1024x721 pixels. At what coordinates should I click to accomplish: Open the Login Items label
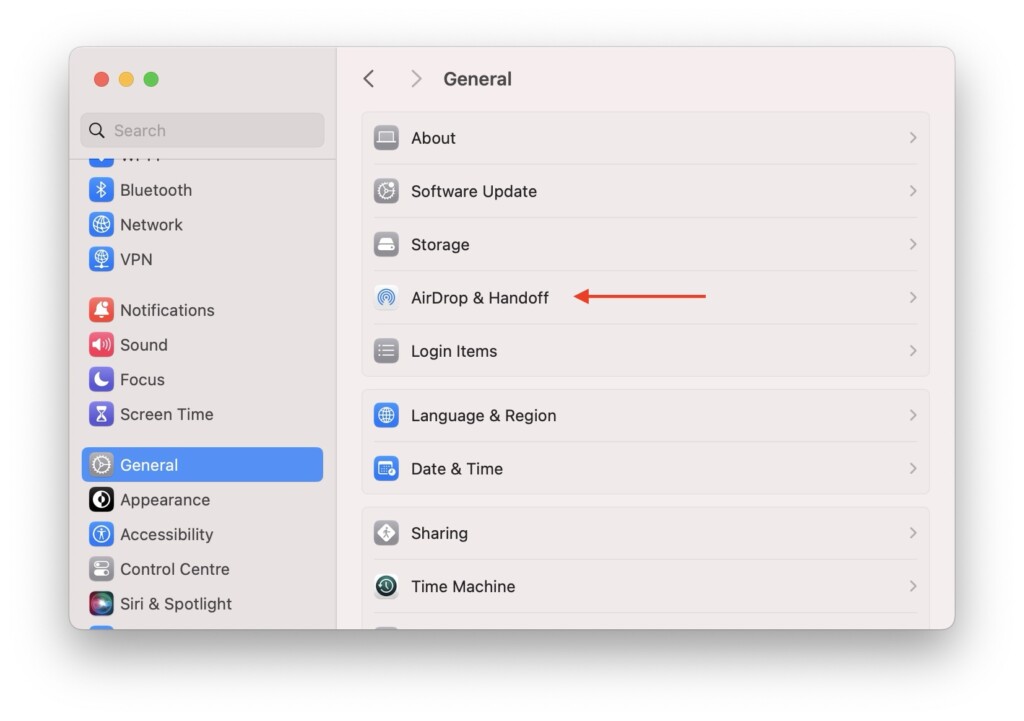coord(454,351)
